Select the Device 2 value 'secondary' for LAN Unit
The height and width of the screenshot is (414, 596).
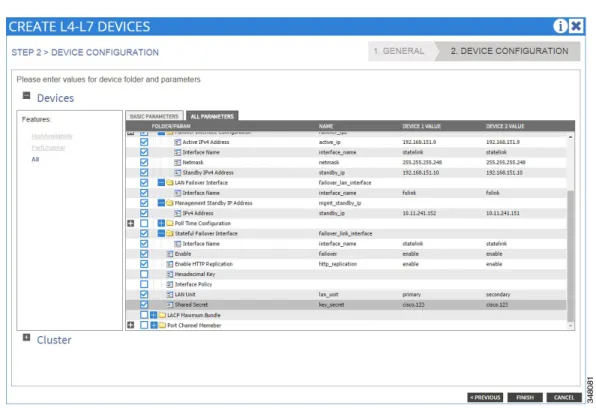[498, 295]
